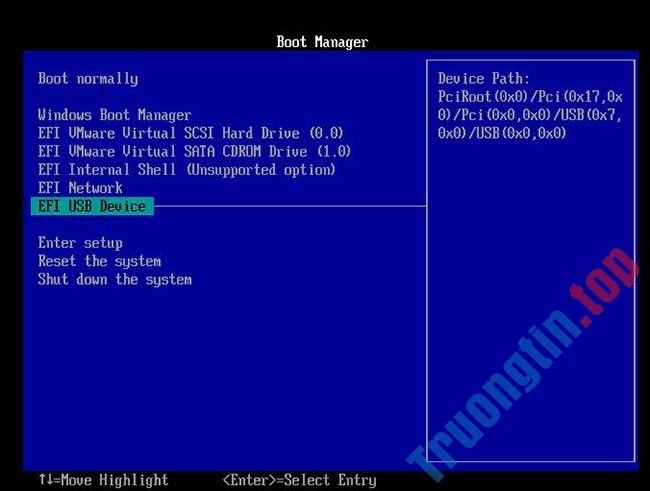Choose Windows Boot Manager entry
This screenshot has height=491, width=650.
coord(114,115)
